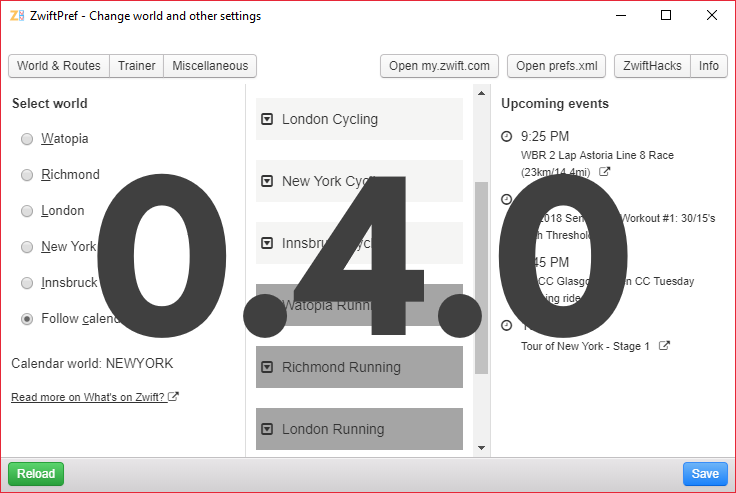Select the Richmond world radio button
The height and width of the screenshot is (493, 736).
point(27,175)
